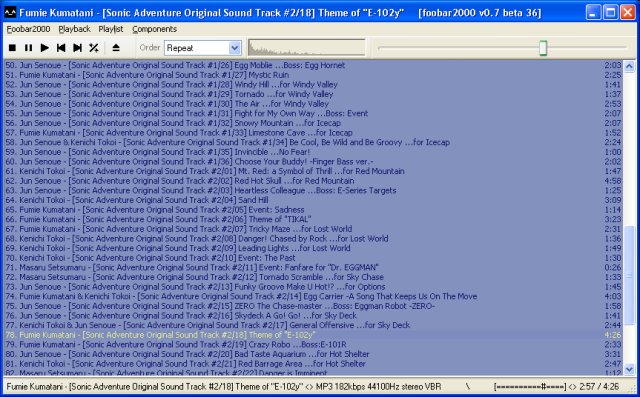Viewport: 640px width, 397px height.
Task: Open the Order dropdown showing Repeat
Action: (x=202, y=48)
